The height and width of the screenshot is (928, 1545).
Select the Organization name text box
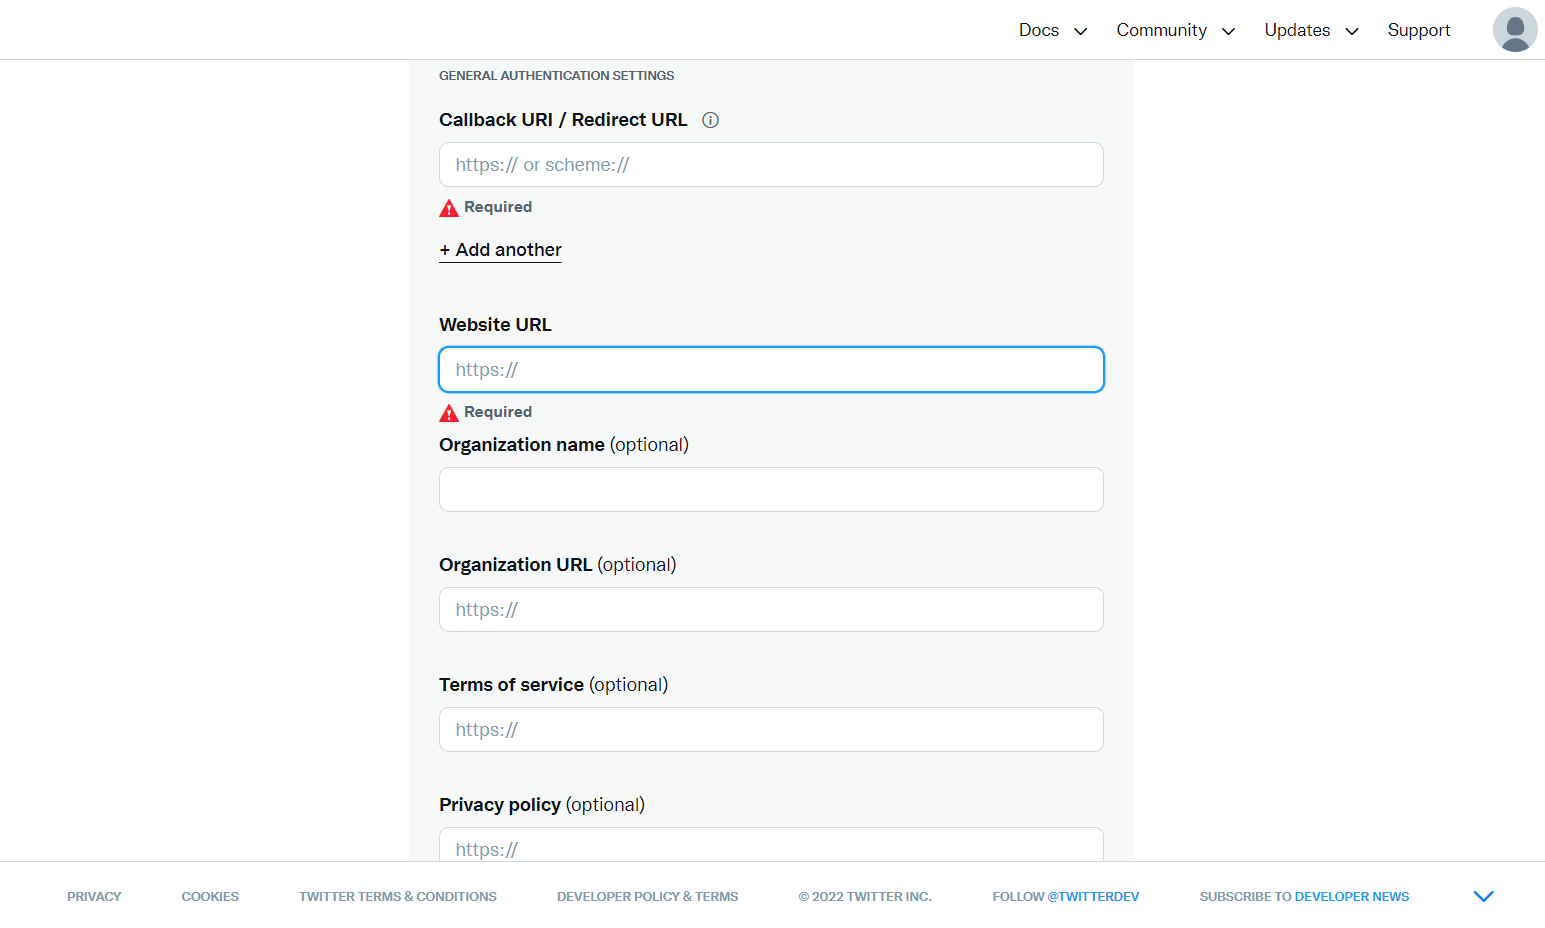pos(771,490)
